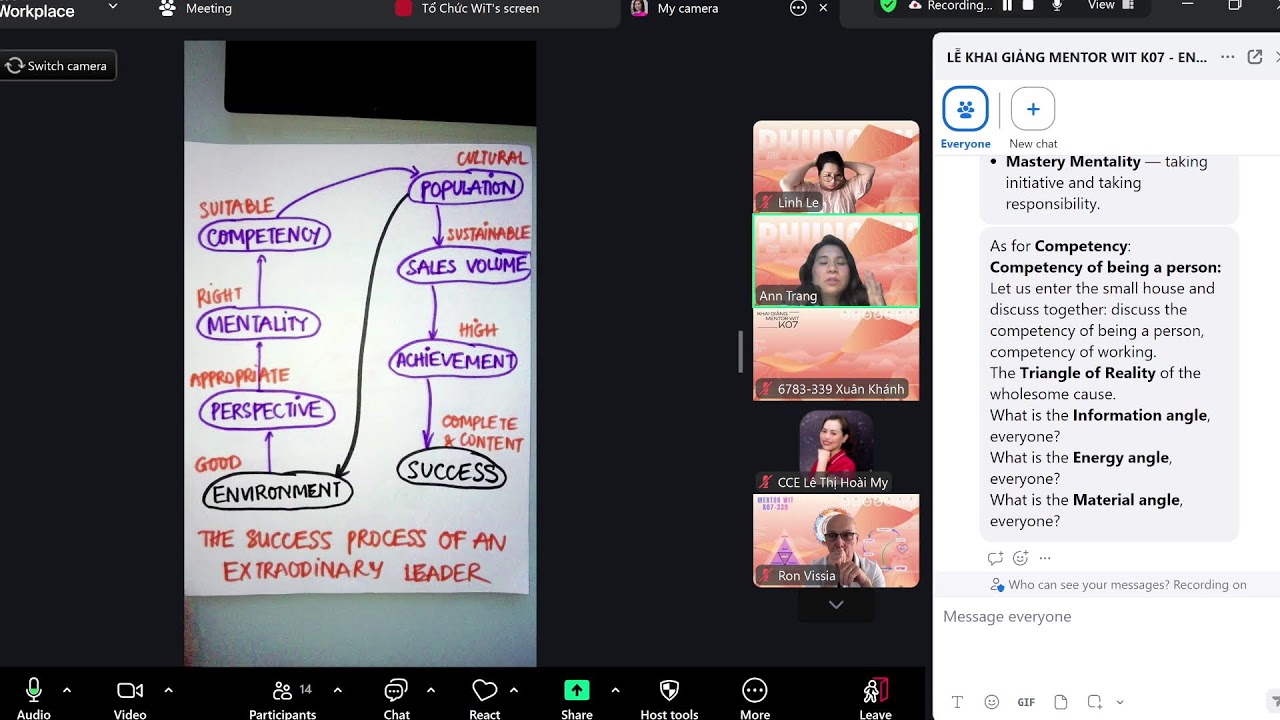Click the '14' participants count
1280x720 pixels.
tap(306, 689)
